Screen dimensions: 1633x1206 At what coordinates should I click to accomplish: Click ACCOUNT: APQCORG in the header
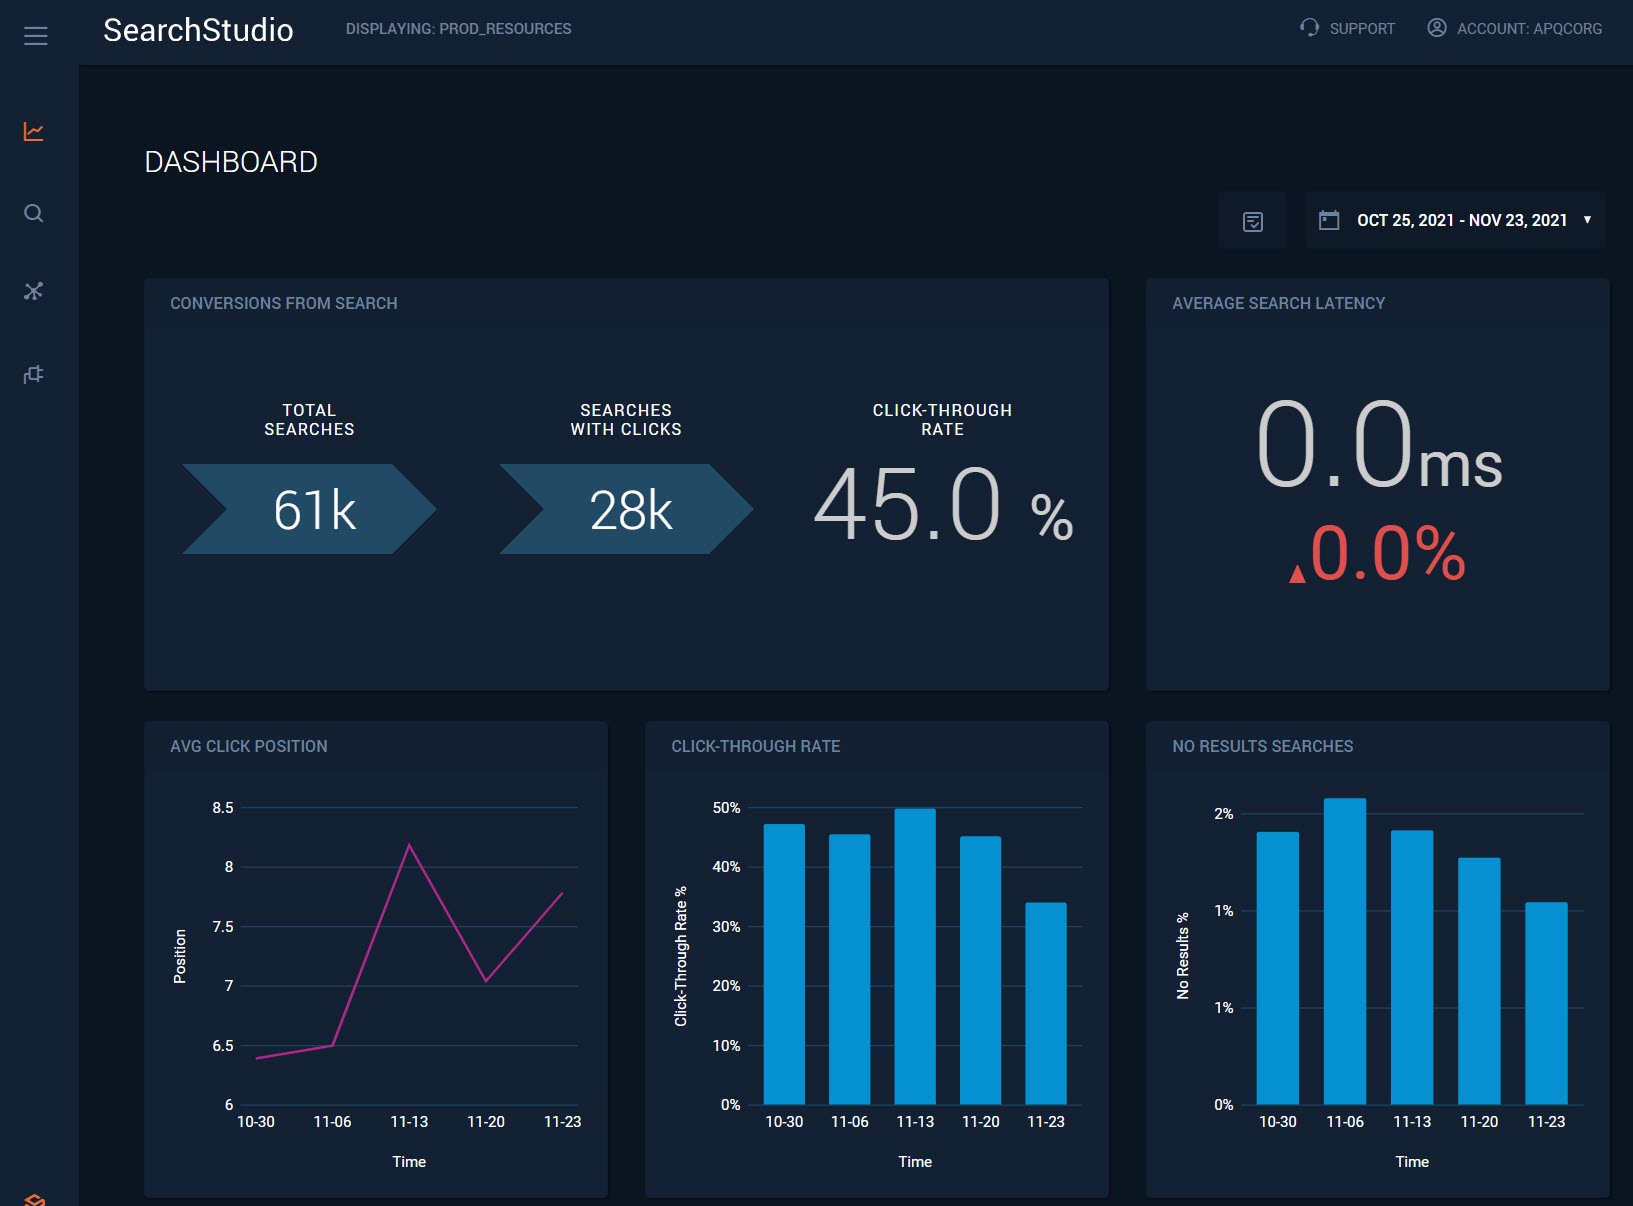click(x=1528, y=28)
